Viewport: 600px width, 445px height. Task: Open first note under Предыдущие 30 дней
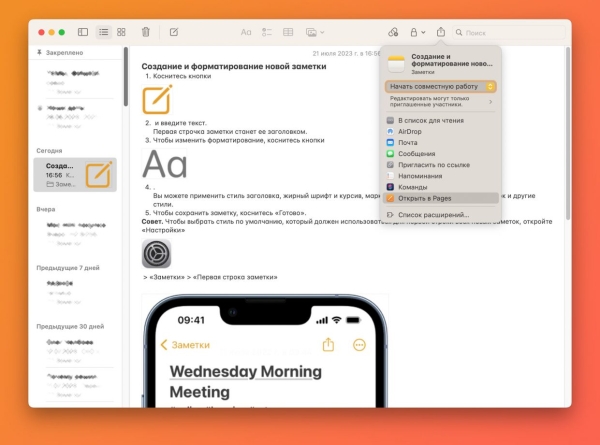[x=75, y=351]
